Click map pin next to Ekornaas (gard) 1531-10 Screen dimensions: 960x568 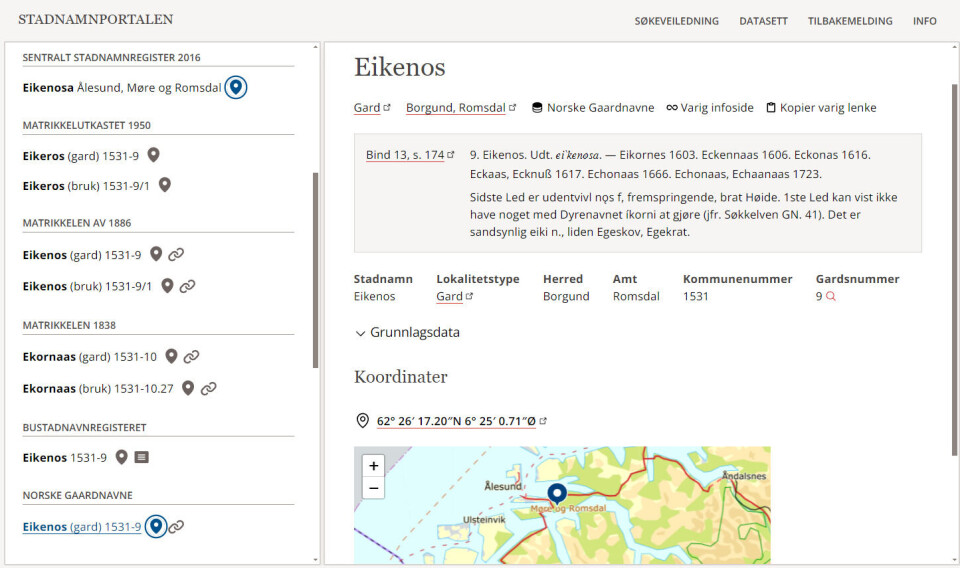(171, 356)
